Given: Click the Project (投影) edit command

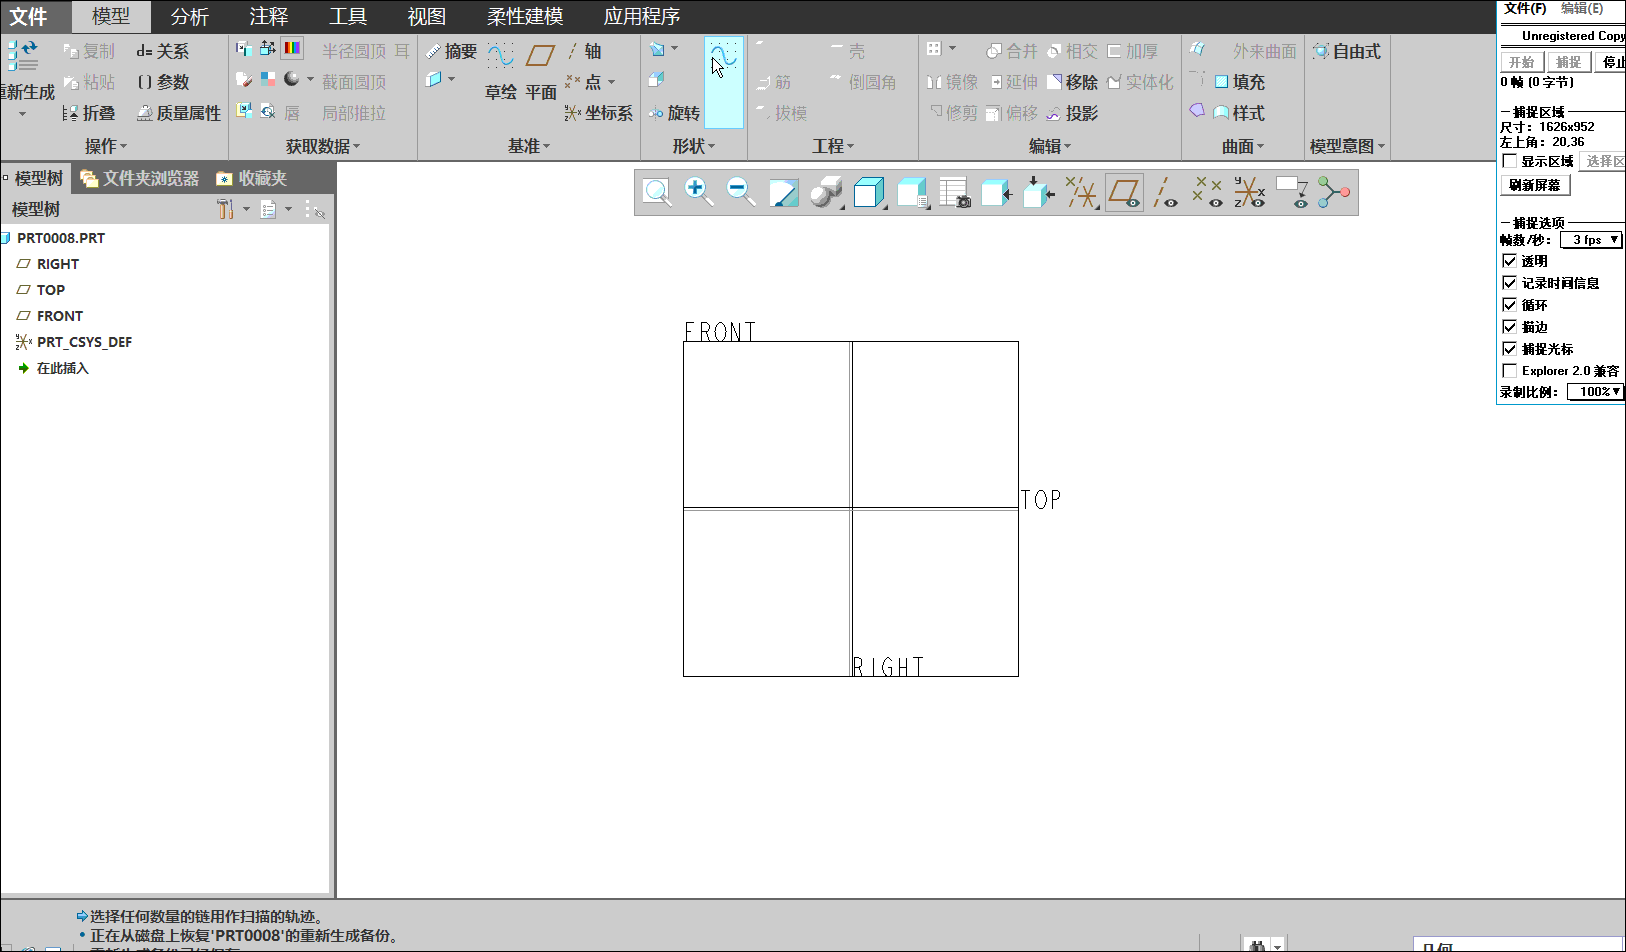Looking at the screenshot, I should [x=1073, y=113].
